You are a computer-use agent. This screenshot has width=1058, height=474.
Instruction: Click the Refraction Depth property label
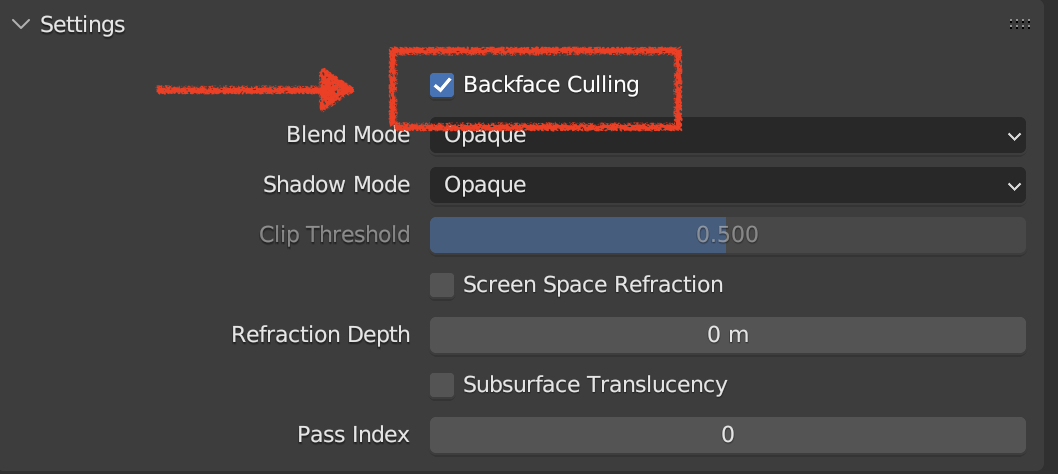[320, 335]
